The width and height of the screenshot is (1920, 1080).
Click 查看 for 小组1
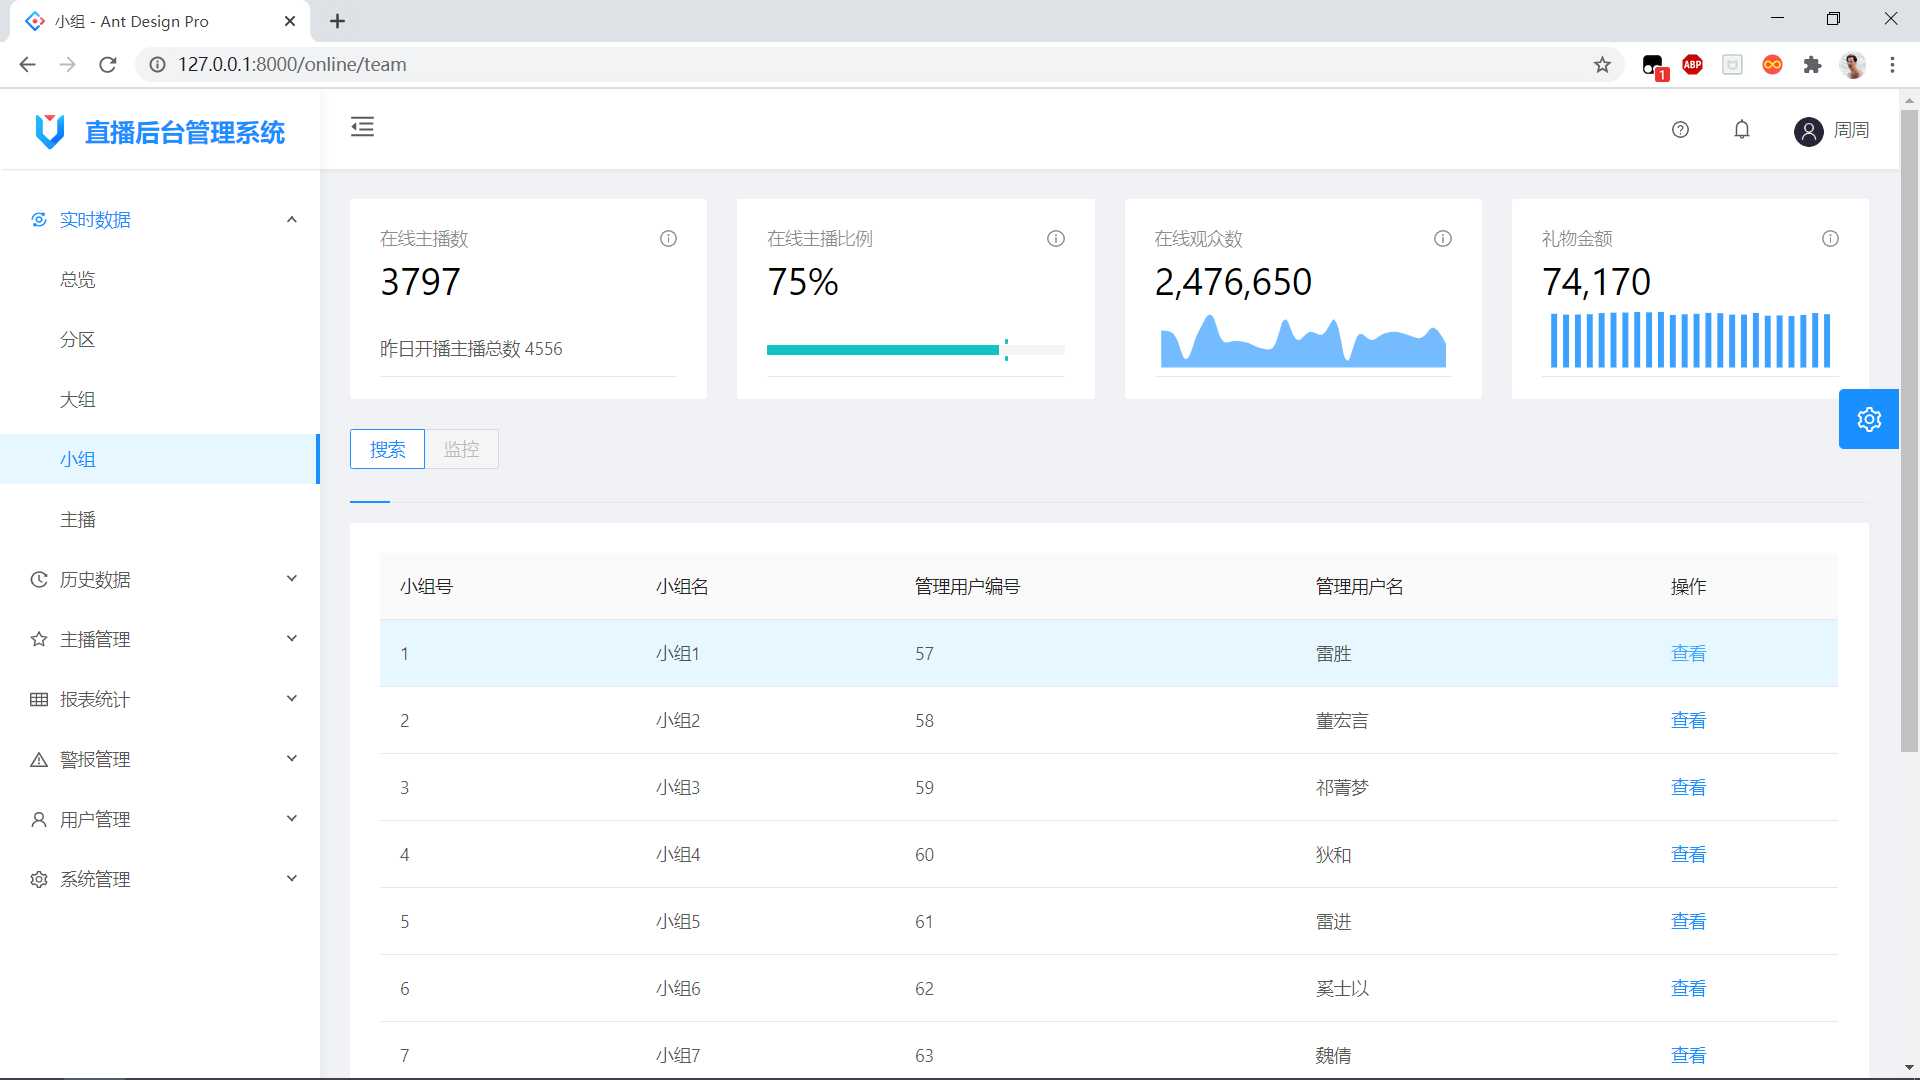[x=1688, y=654]
